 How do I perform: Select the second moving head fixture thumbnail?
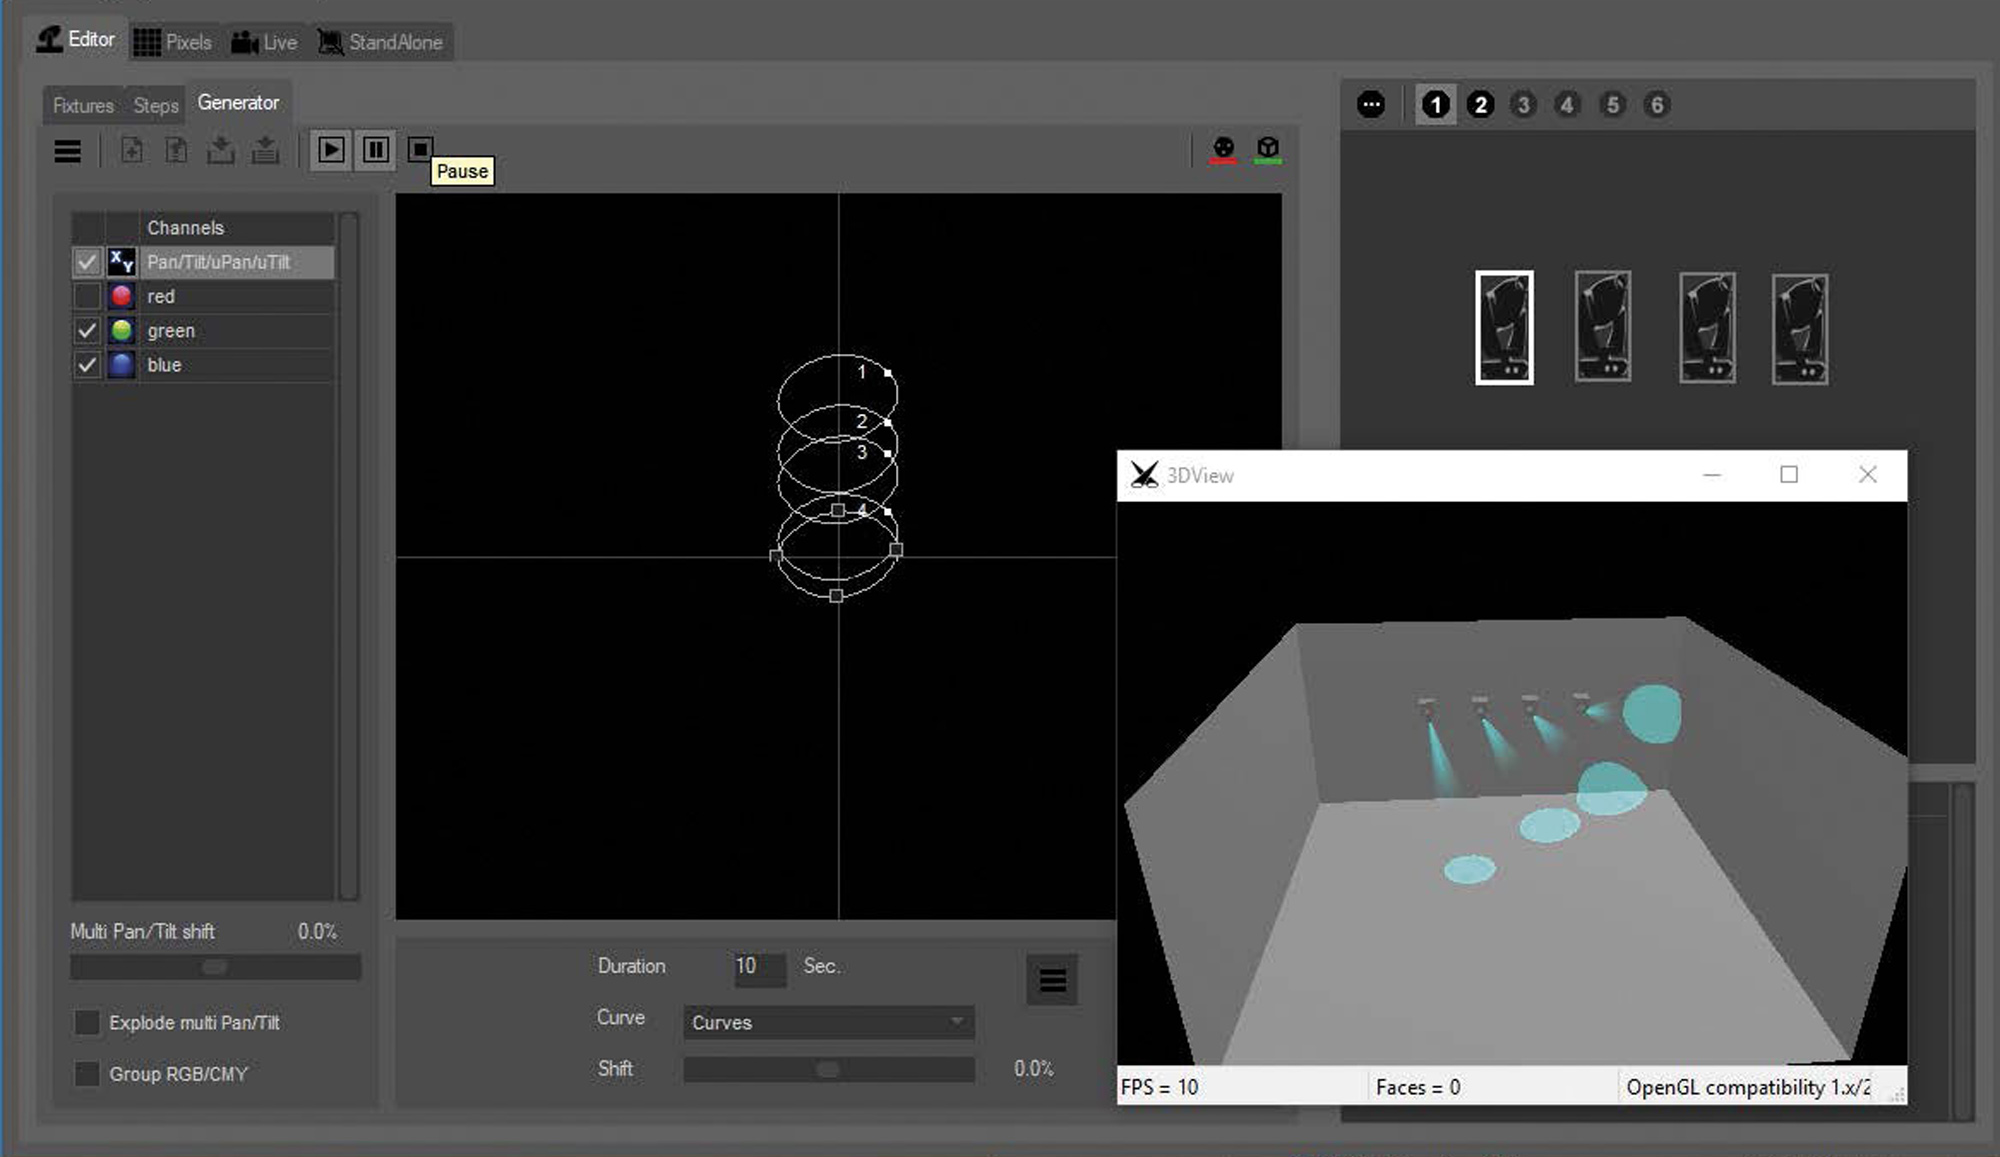[x=1602, y=327]
